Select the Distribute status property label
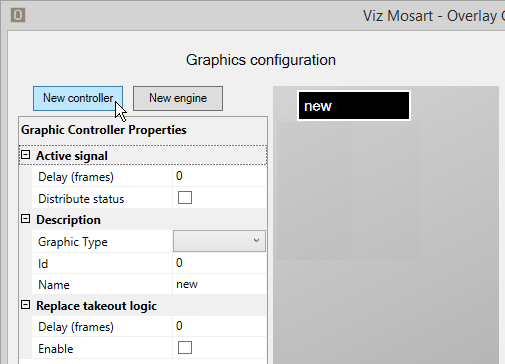 pos(81,199)
